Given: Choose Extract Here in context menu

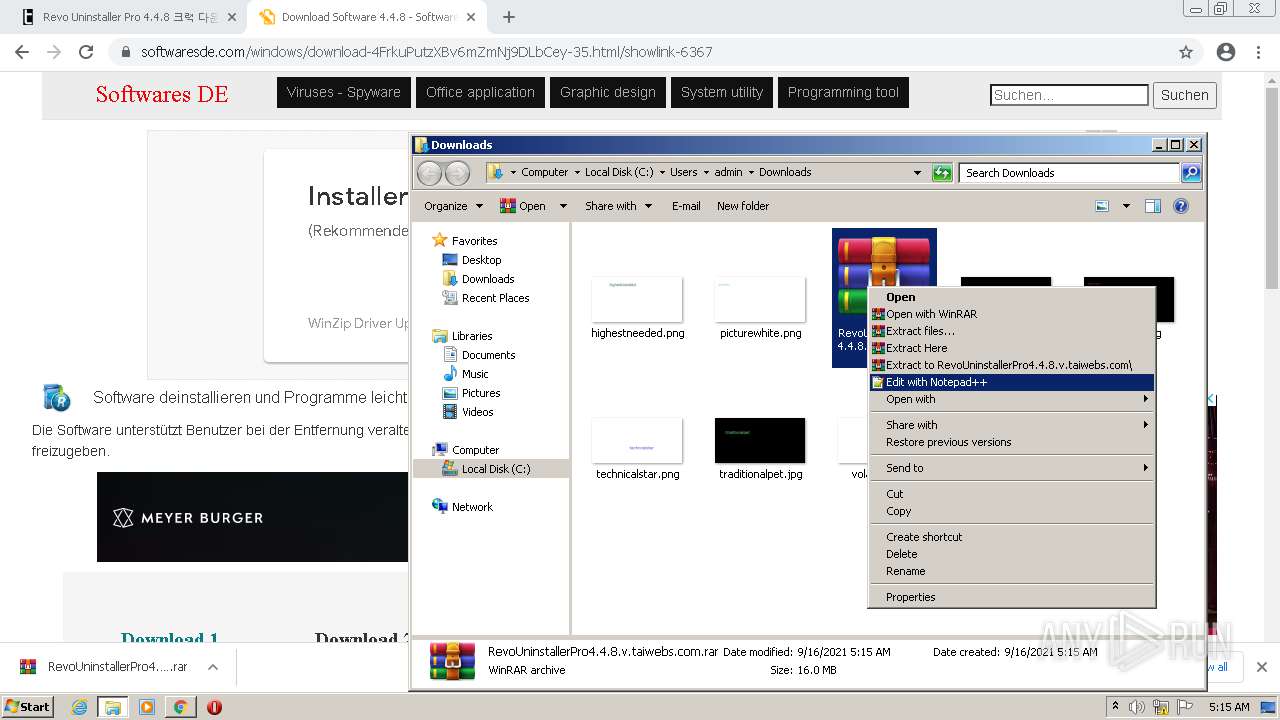Looking at the screenshot, I should click(1011, 348).
